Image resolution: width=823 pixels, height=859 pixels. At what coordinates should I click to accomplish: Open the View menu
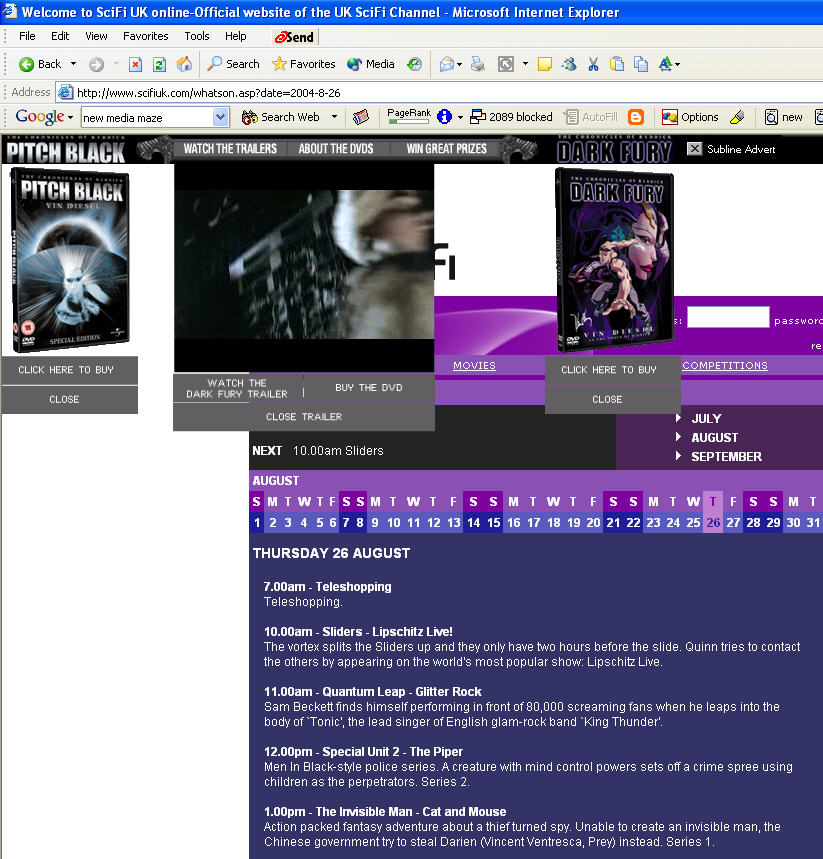click(x=96, y=36)
